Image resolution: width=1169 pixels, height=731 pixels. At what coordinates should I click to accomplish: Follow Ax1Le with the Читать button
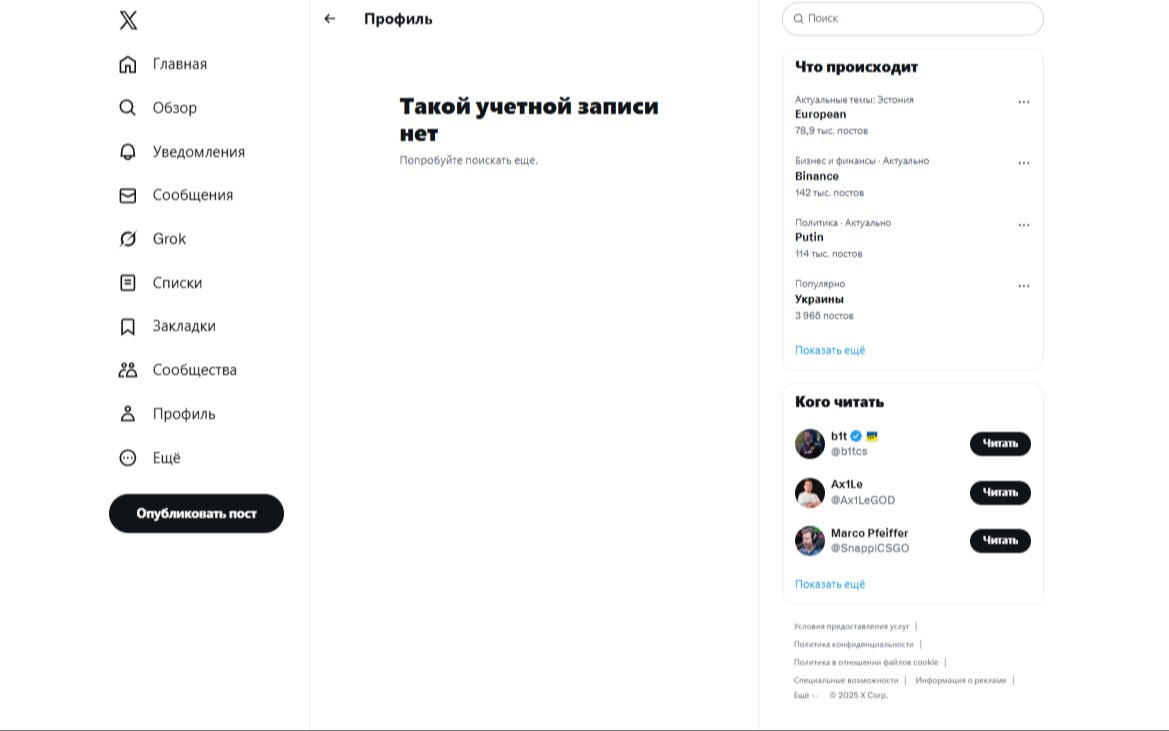[999, 492]
